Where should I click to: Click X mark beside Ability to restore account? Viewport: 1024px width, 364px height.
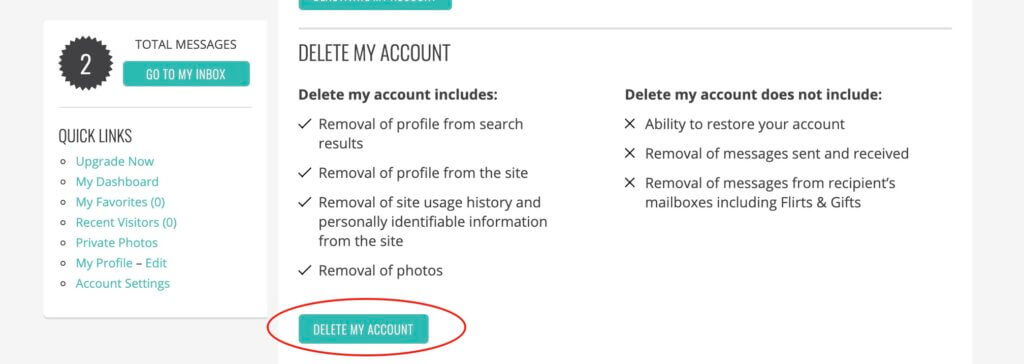630,124
